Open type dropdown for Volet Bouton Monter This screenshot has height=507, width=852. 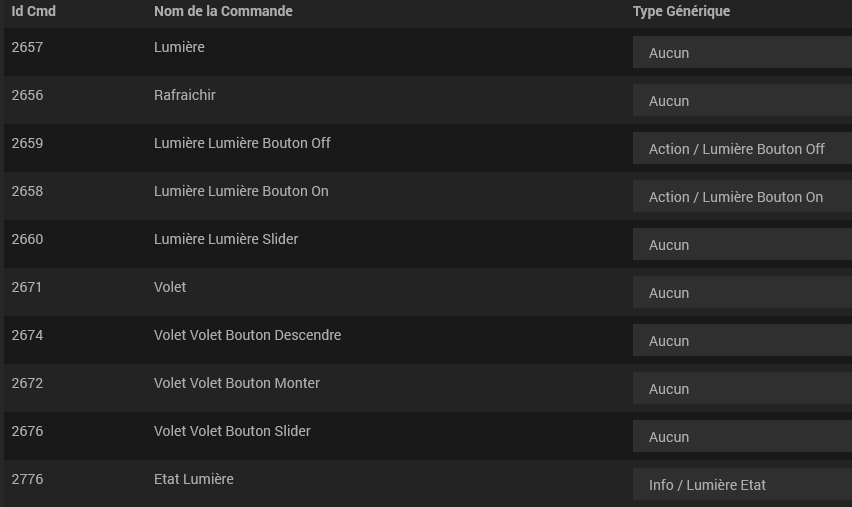coord(742,389)
